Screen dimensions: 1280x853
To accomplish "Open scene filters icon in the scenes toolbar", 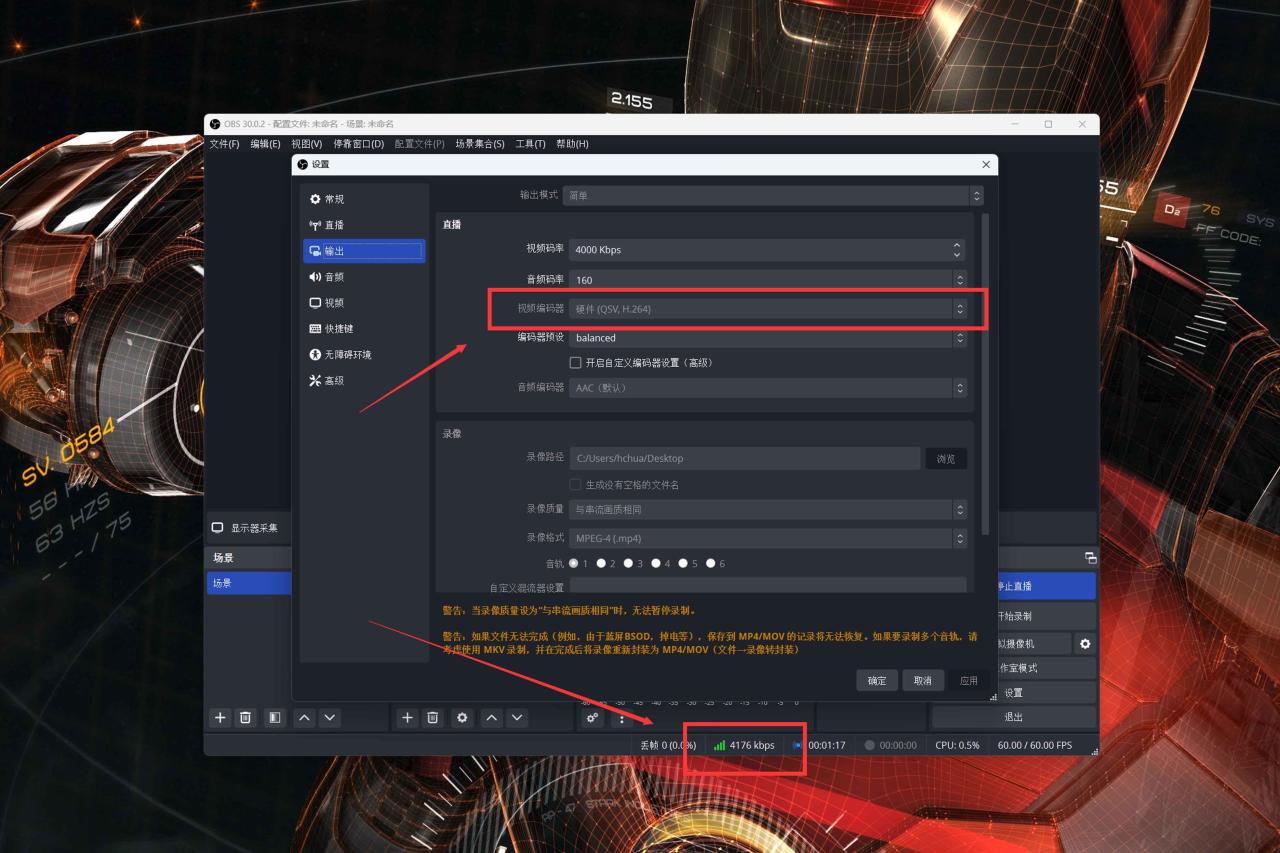I will coord(275,718).
